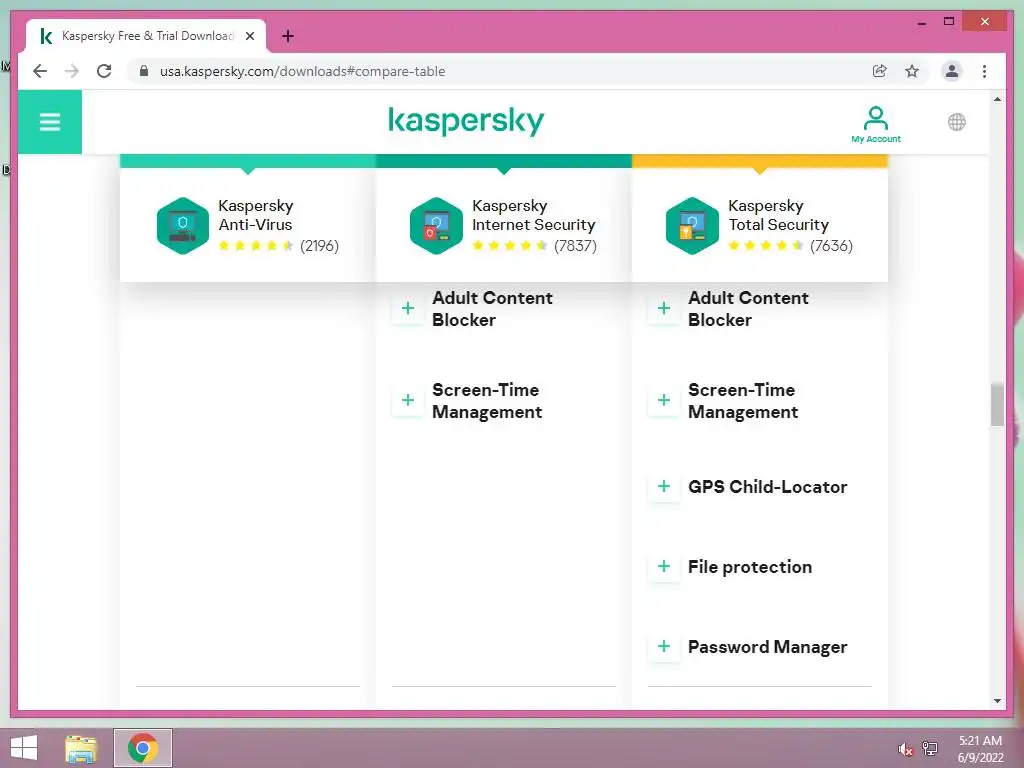Click the Kaspersky logo
Screen dimensions: 1024x768
[466, 121]
